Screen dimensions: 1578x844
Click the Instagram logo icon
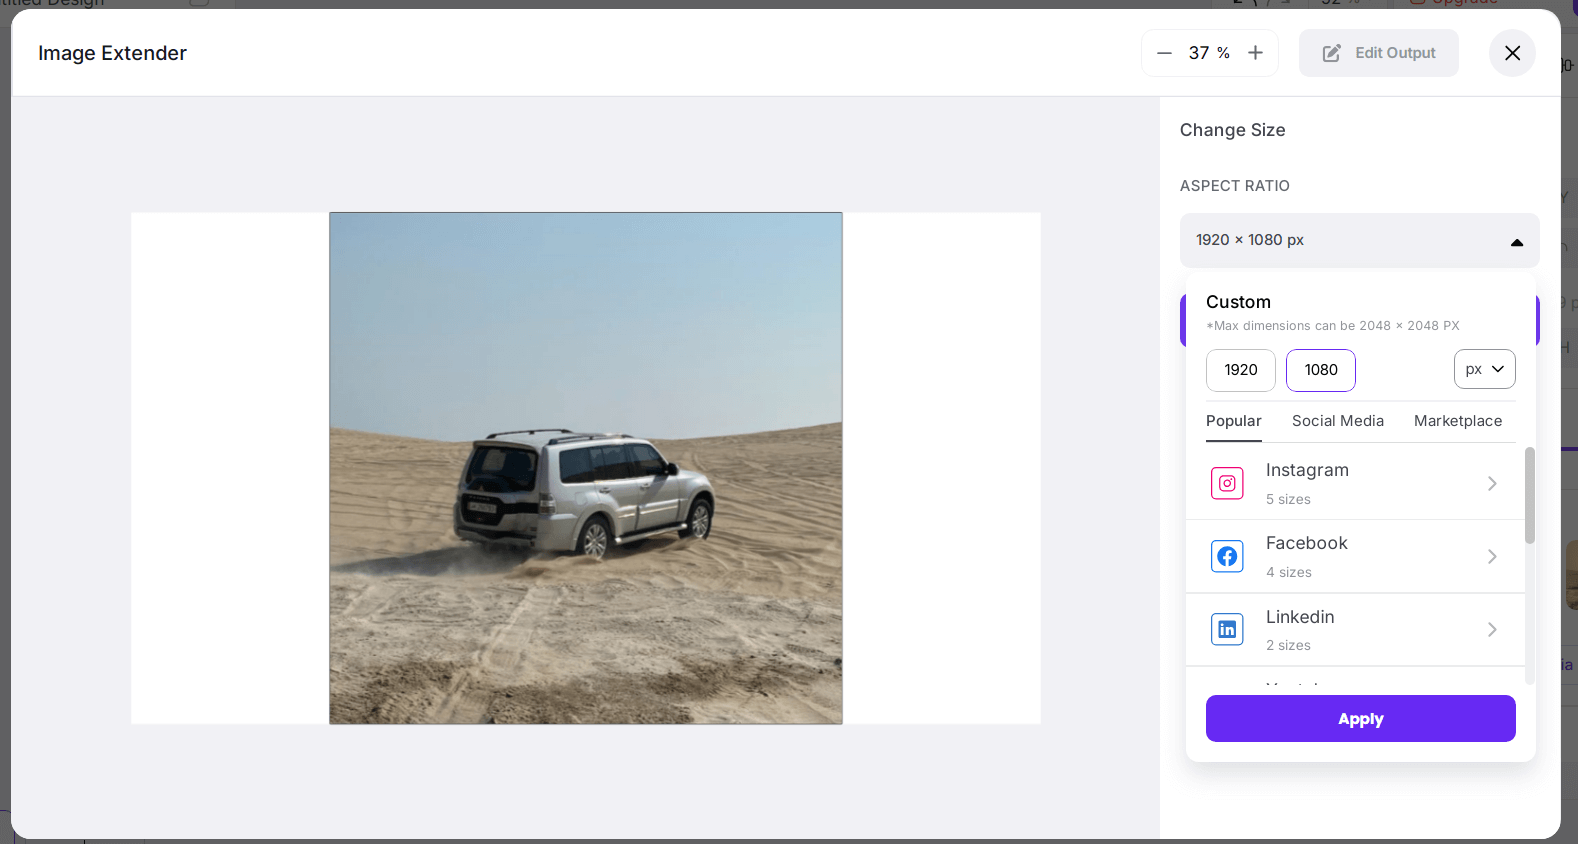coord(1227,483)
